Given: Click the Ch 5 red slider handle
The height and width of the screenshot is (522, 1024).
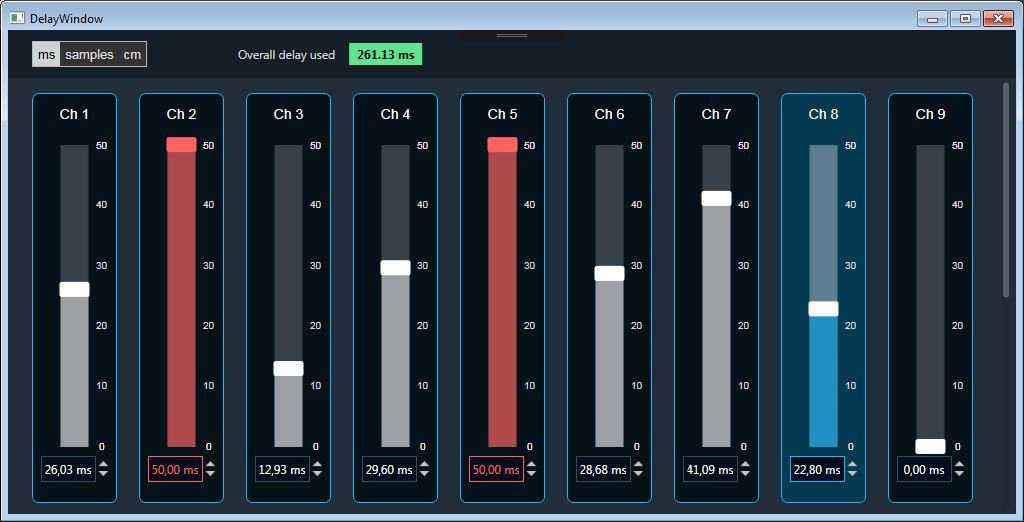Looking at the screenshot, I should [x=502, y=144].
